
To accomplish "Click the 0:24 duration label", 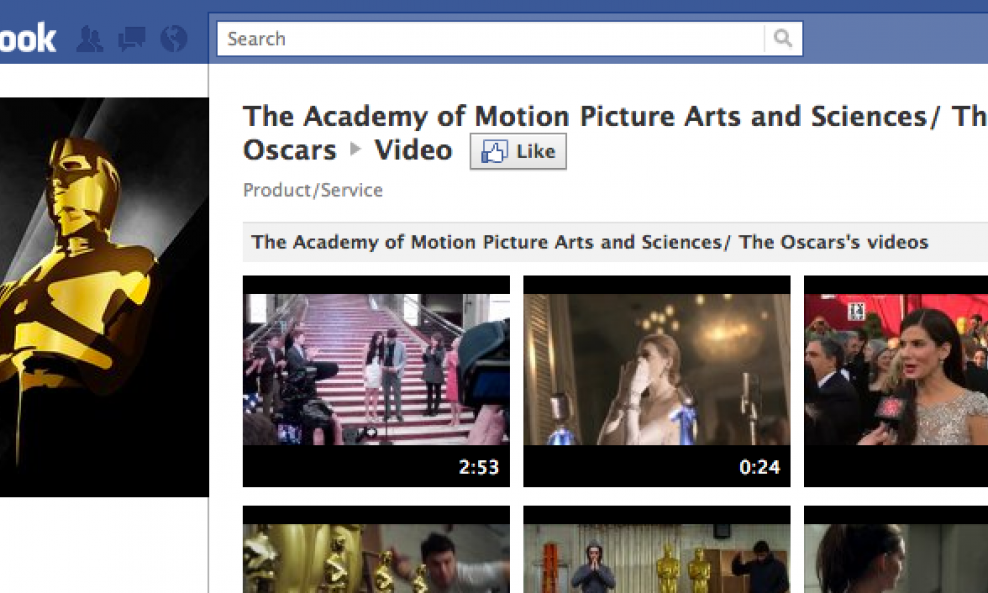I will (x=759, y=467).
